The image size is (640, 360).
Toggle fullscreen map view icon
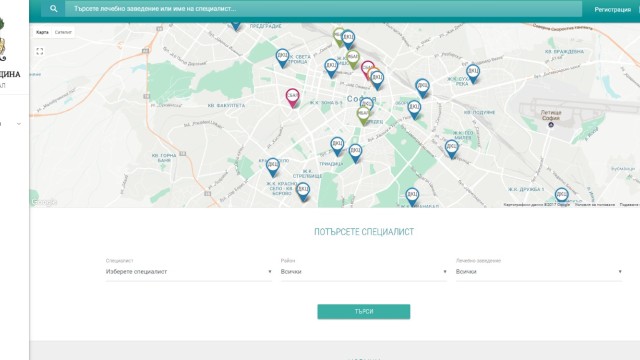(40, 51)
